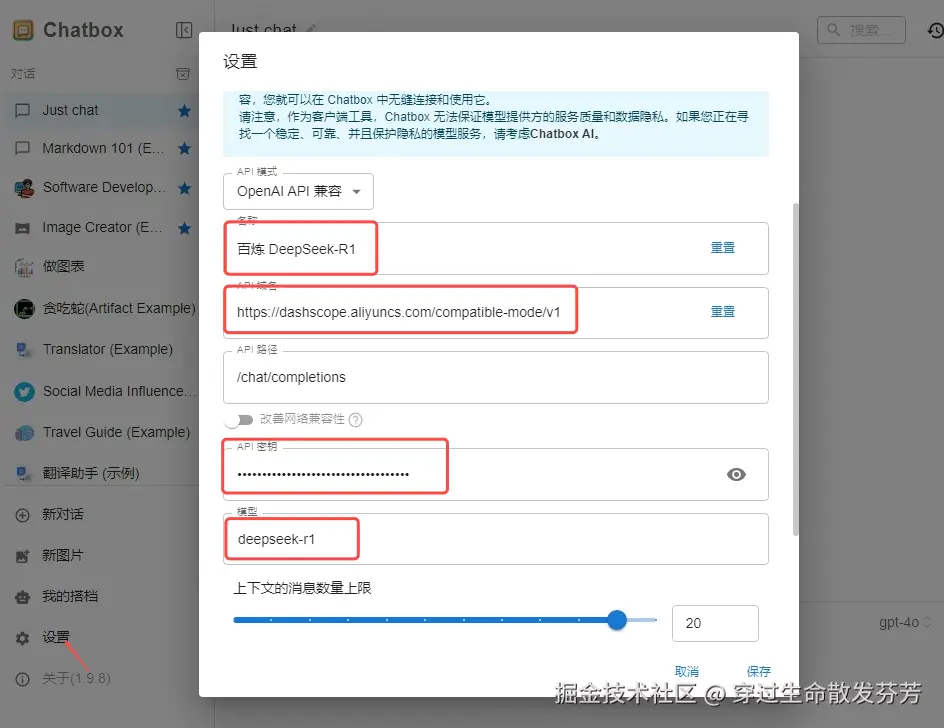The width and height of the screenshot is (944, 728).
Task: Click the API 域名 URL field
Action: (x=495, y=313)
